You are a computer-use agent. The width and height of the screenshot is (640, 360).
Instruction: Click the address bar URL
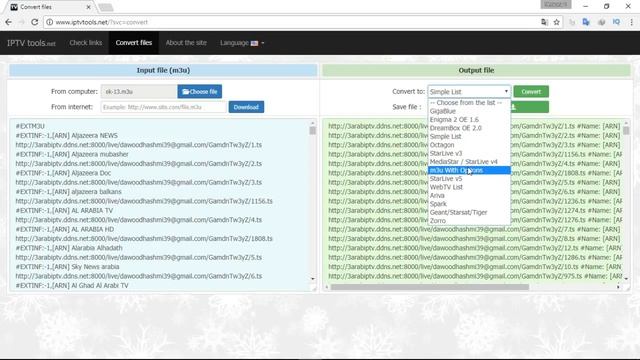pyautogui.click(x=102, y=22)
